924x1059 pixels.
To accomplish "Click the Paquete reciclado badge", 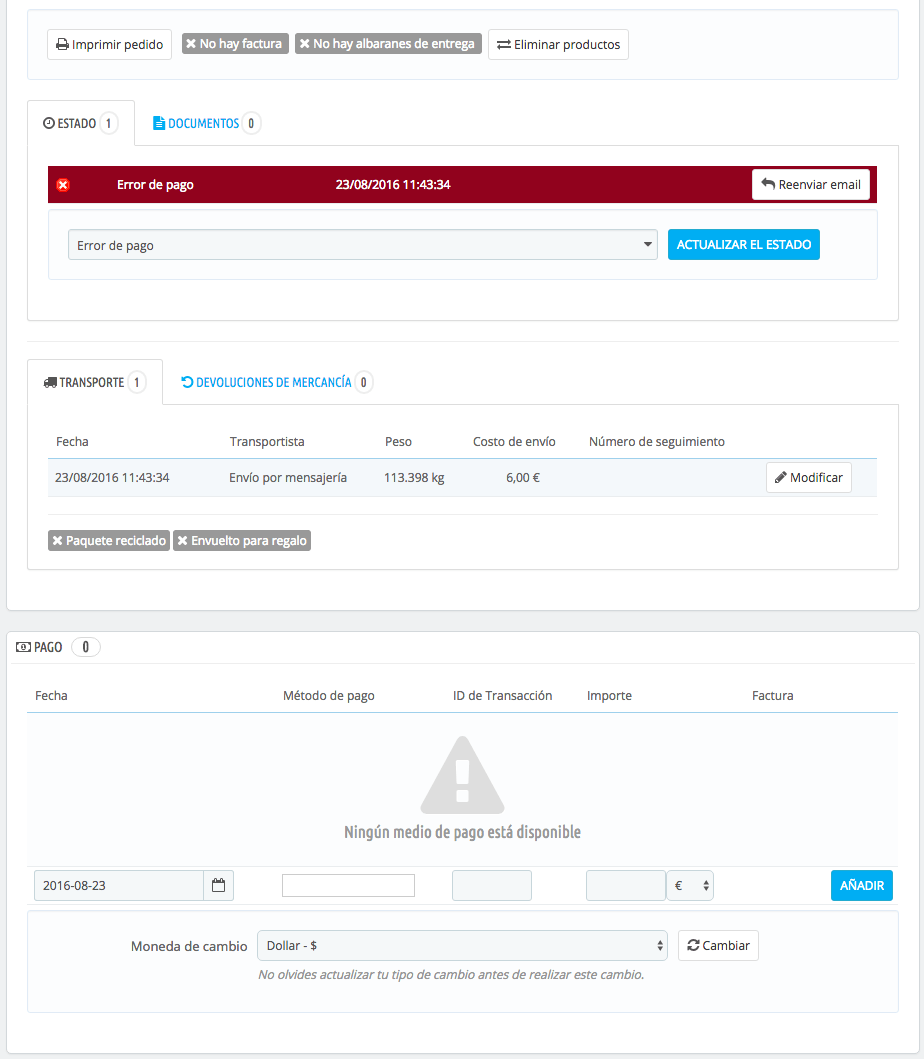I will click(109, 541).
